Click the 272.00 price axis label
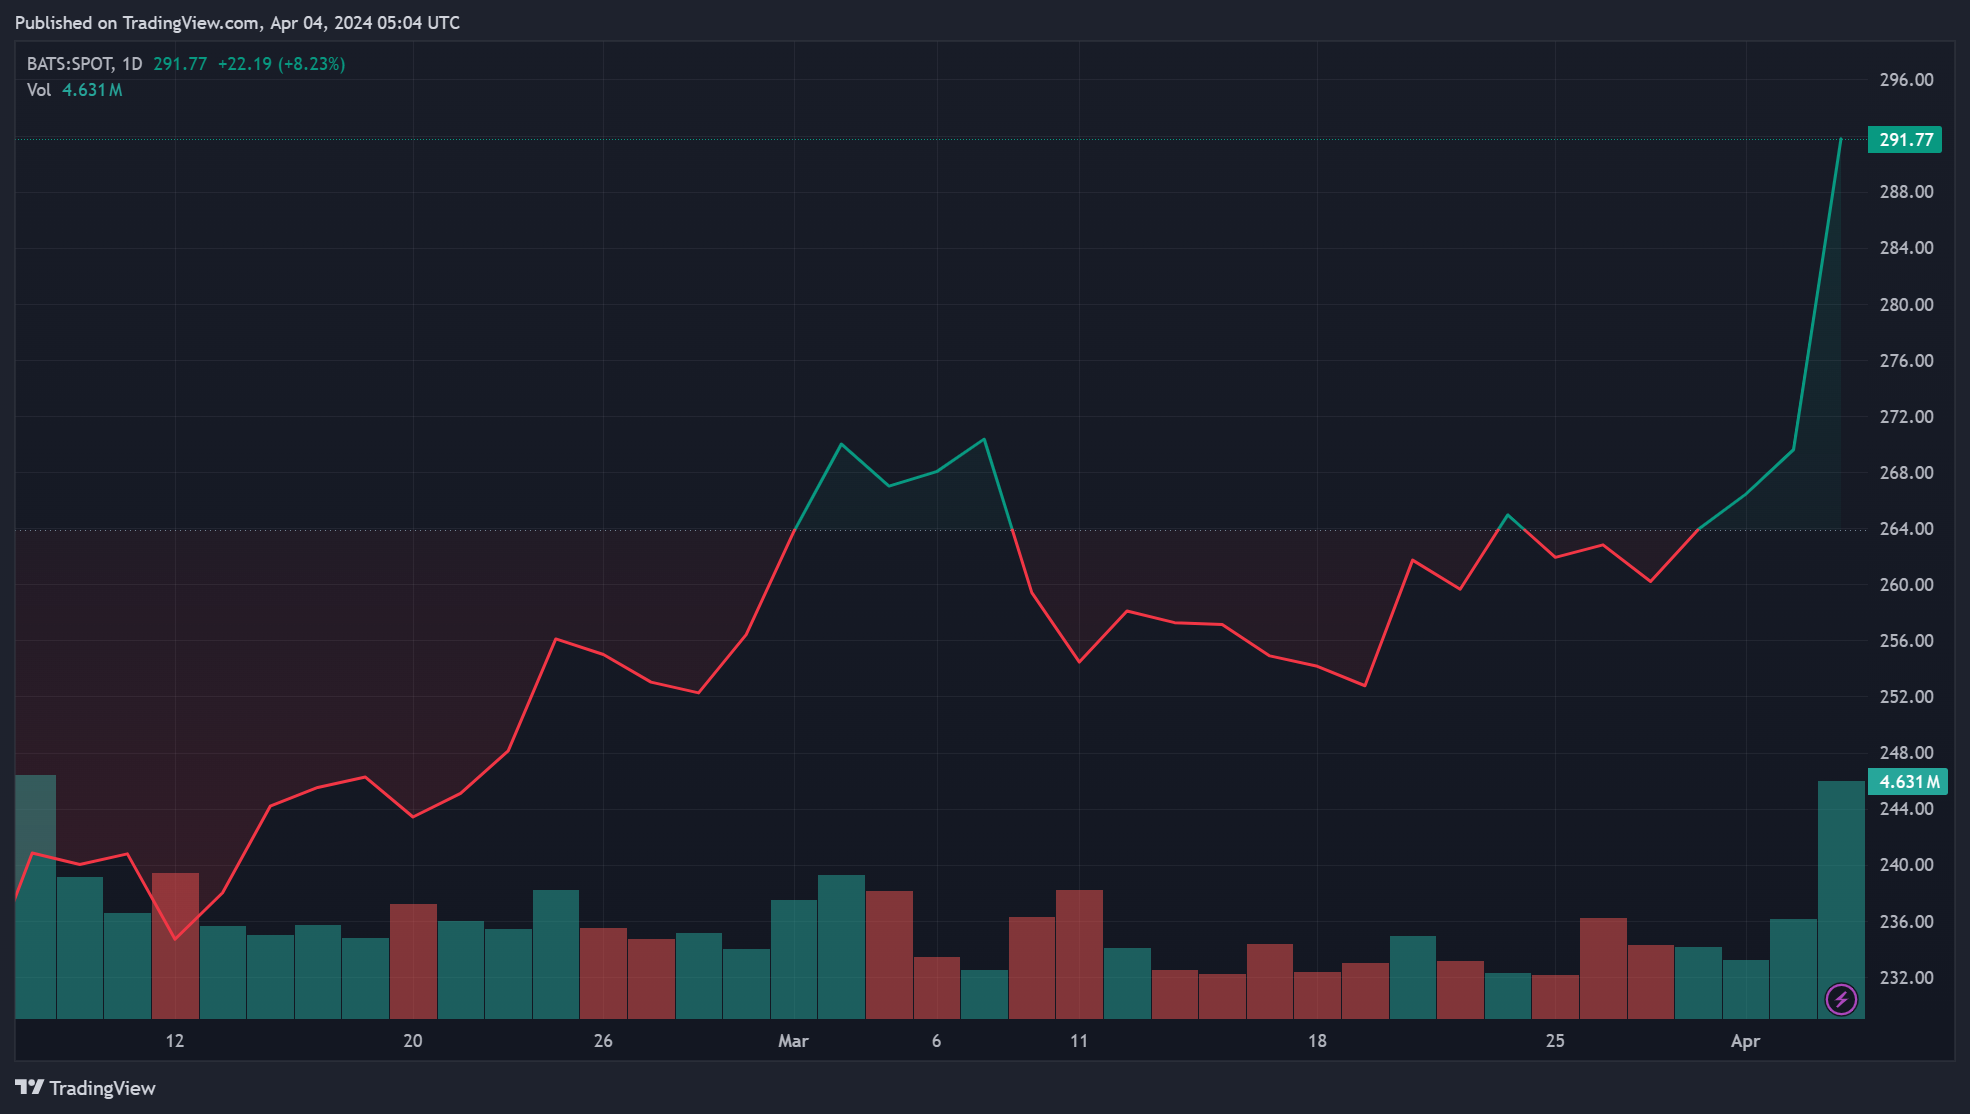1970x1114 pixels. coord(1906,417)
